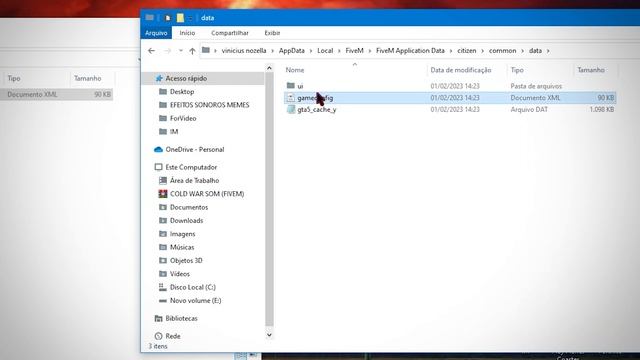Sort by Nome column header
Screen dimensions: 640x360
point(295,70)
